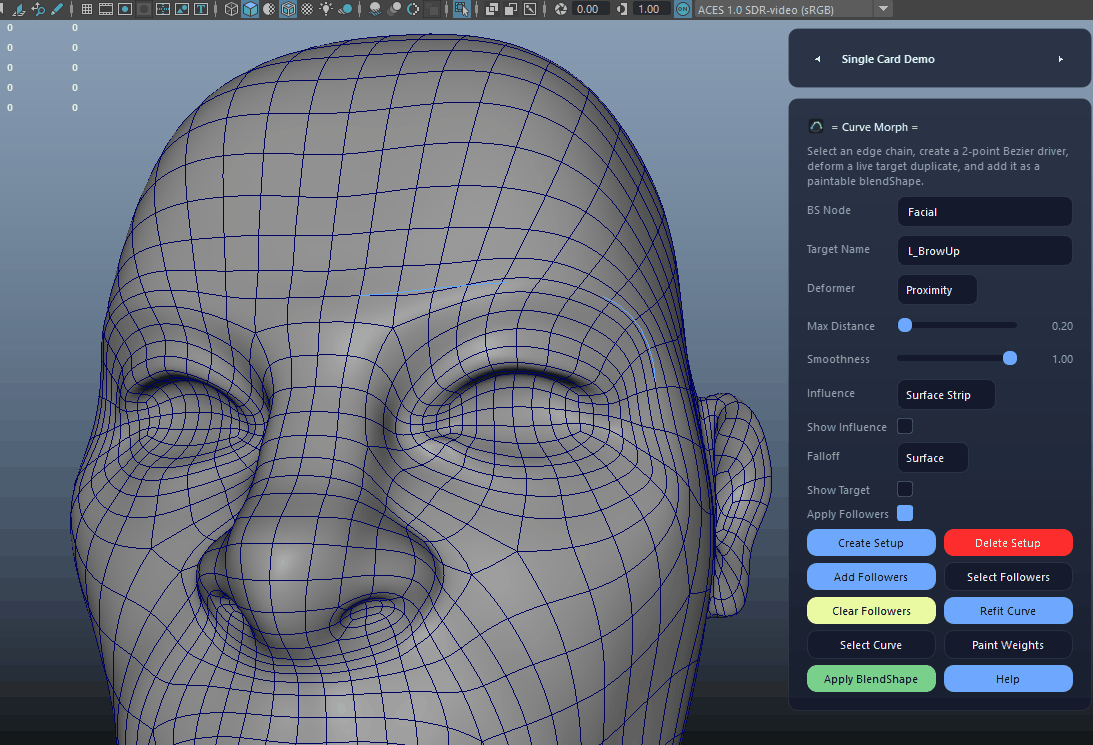Toggle the gate mask icon
1093x745 pixels.
click(144, 9)
